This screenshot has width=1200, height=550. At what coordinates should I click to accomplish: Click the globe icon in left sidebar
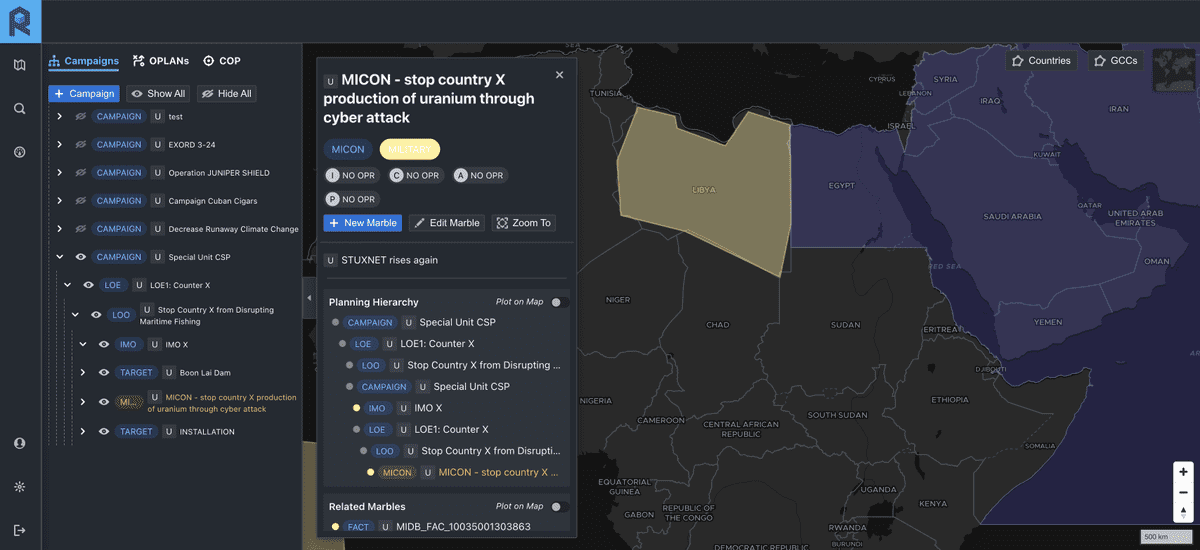(20, 152)
